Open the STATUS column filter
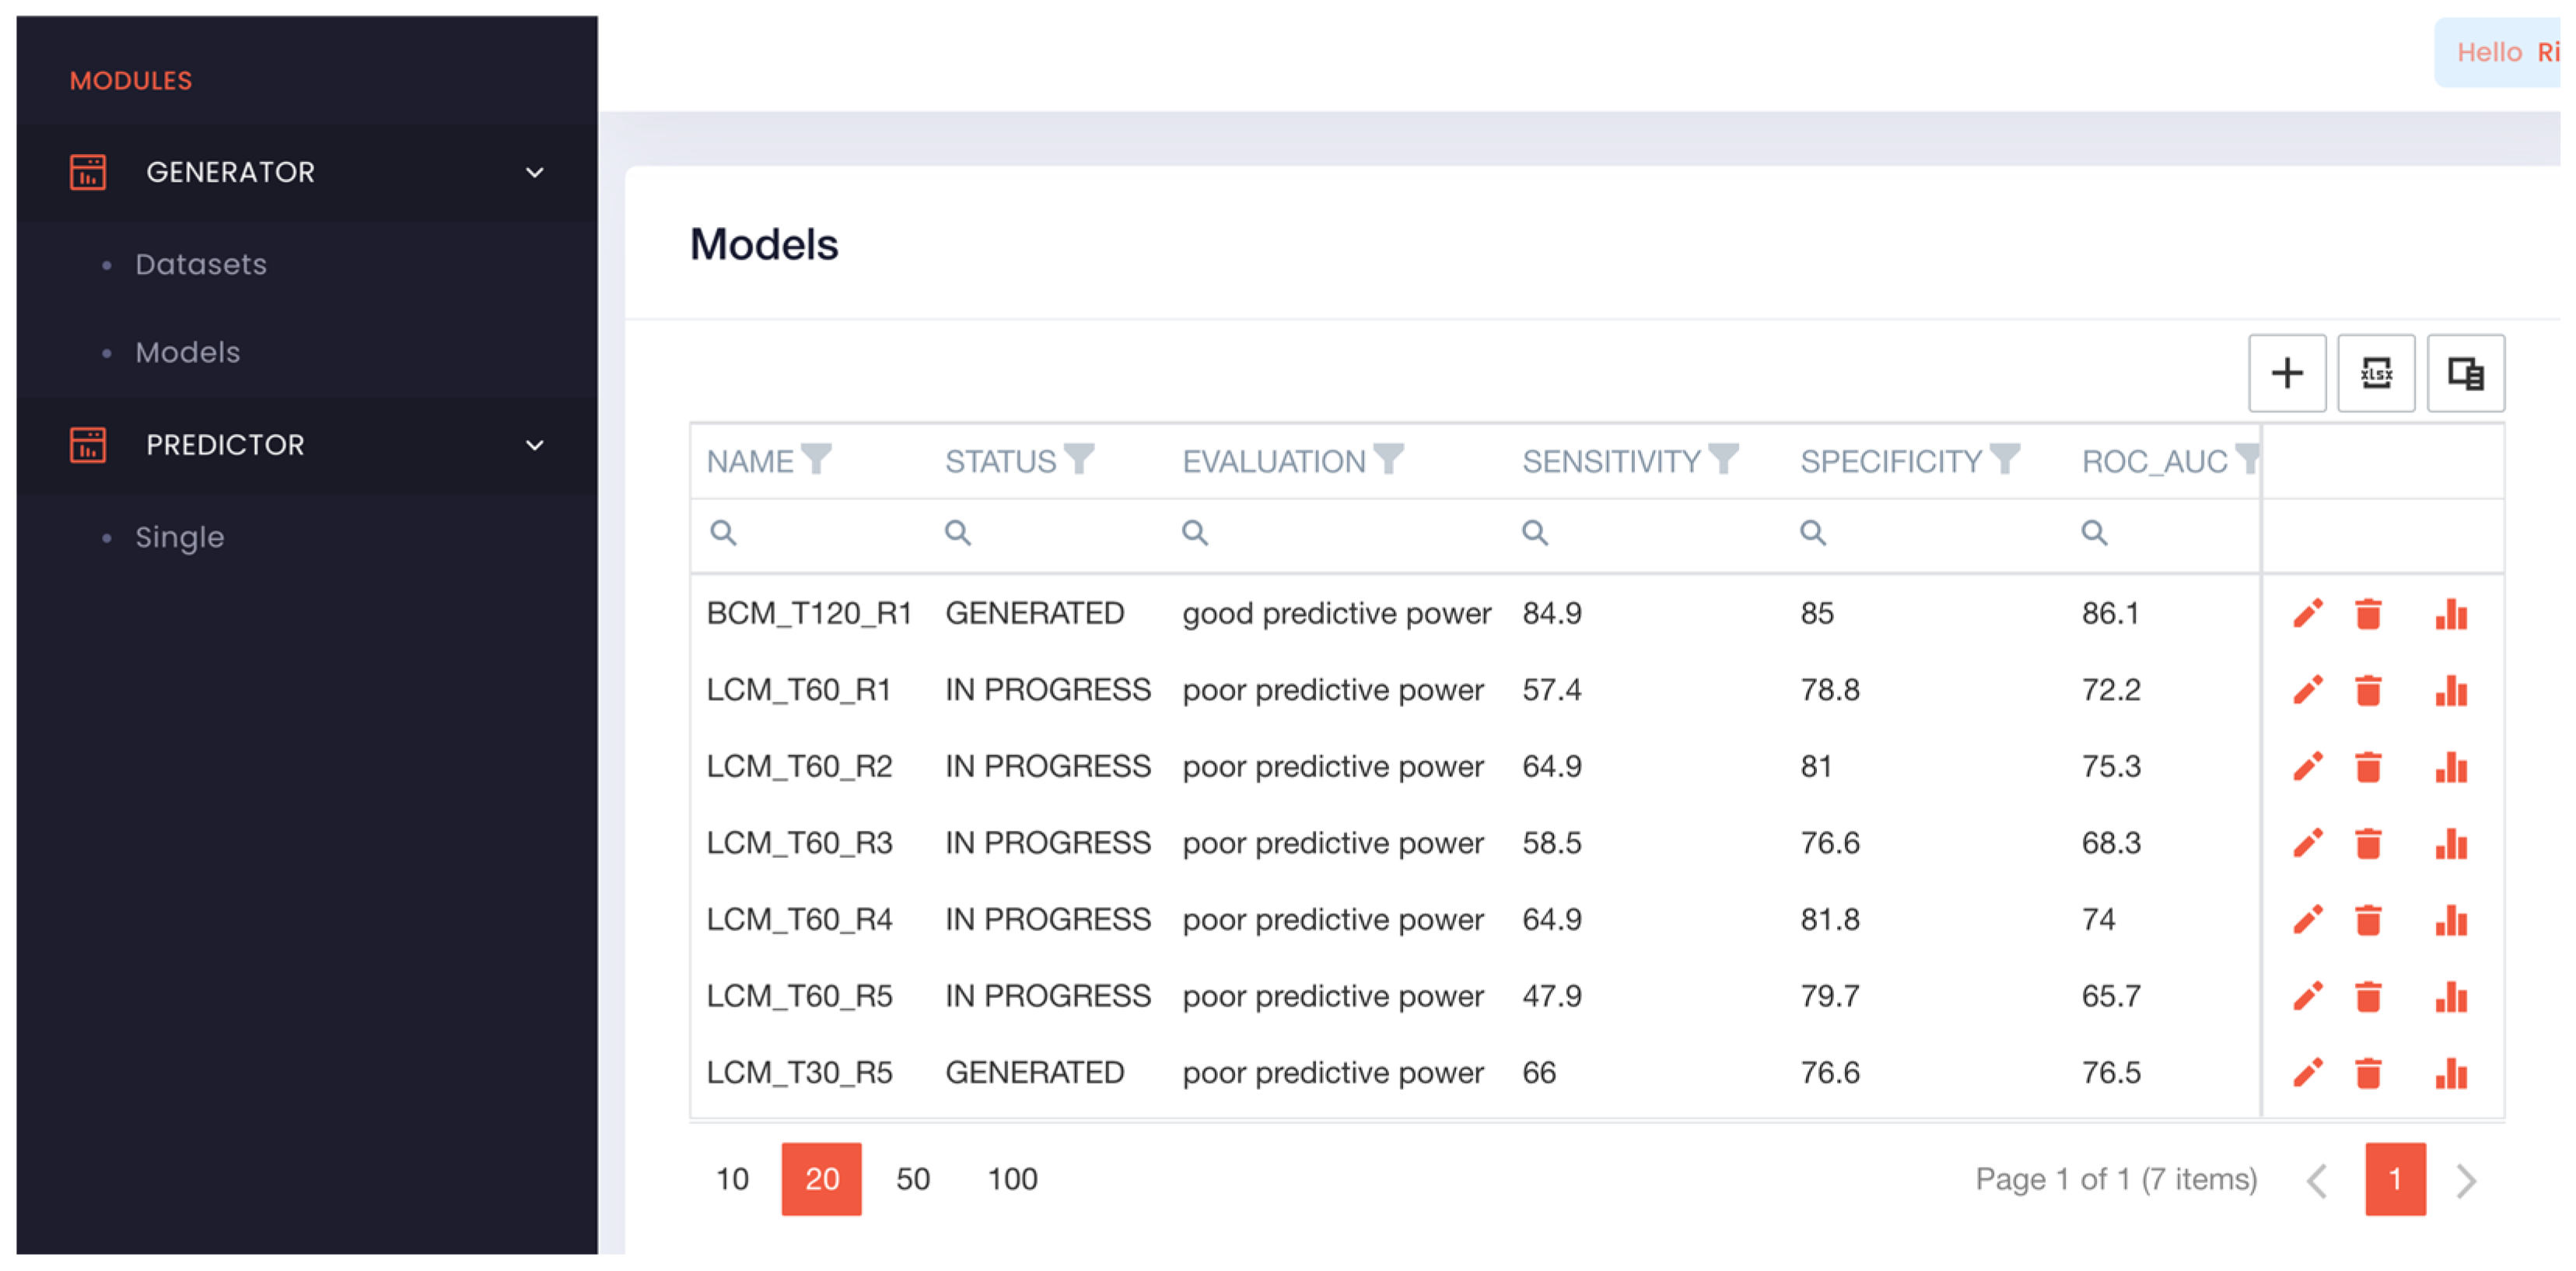The image size is (2576, 1271). point(1078,459)
